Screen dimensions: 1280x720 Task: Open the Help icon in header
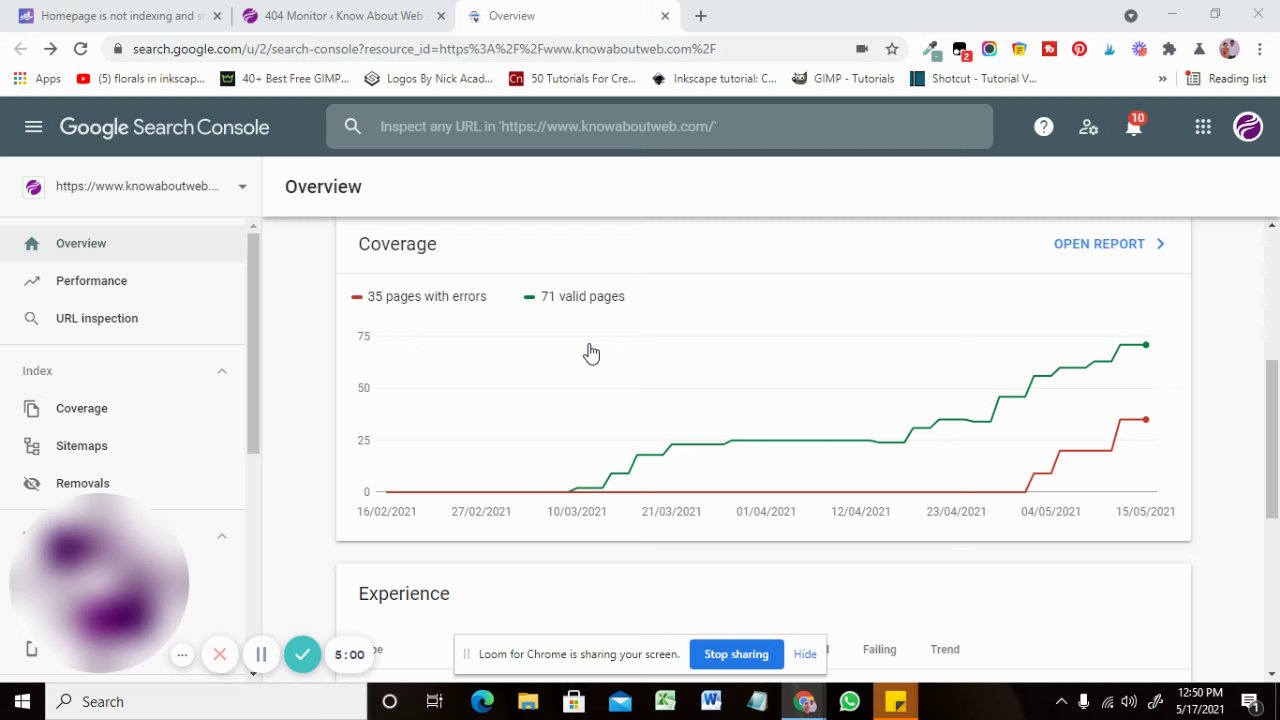pyautogui.click(x=1043, y=127)
